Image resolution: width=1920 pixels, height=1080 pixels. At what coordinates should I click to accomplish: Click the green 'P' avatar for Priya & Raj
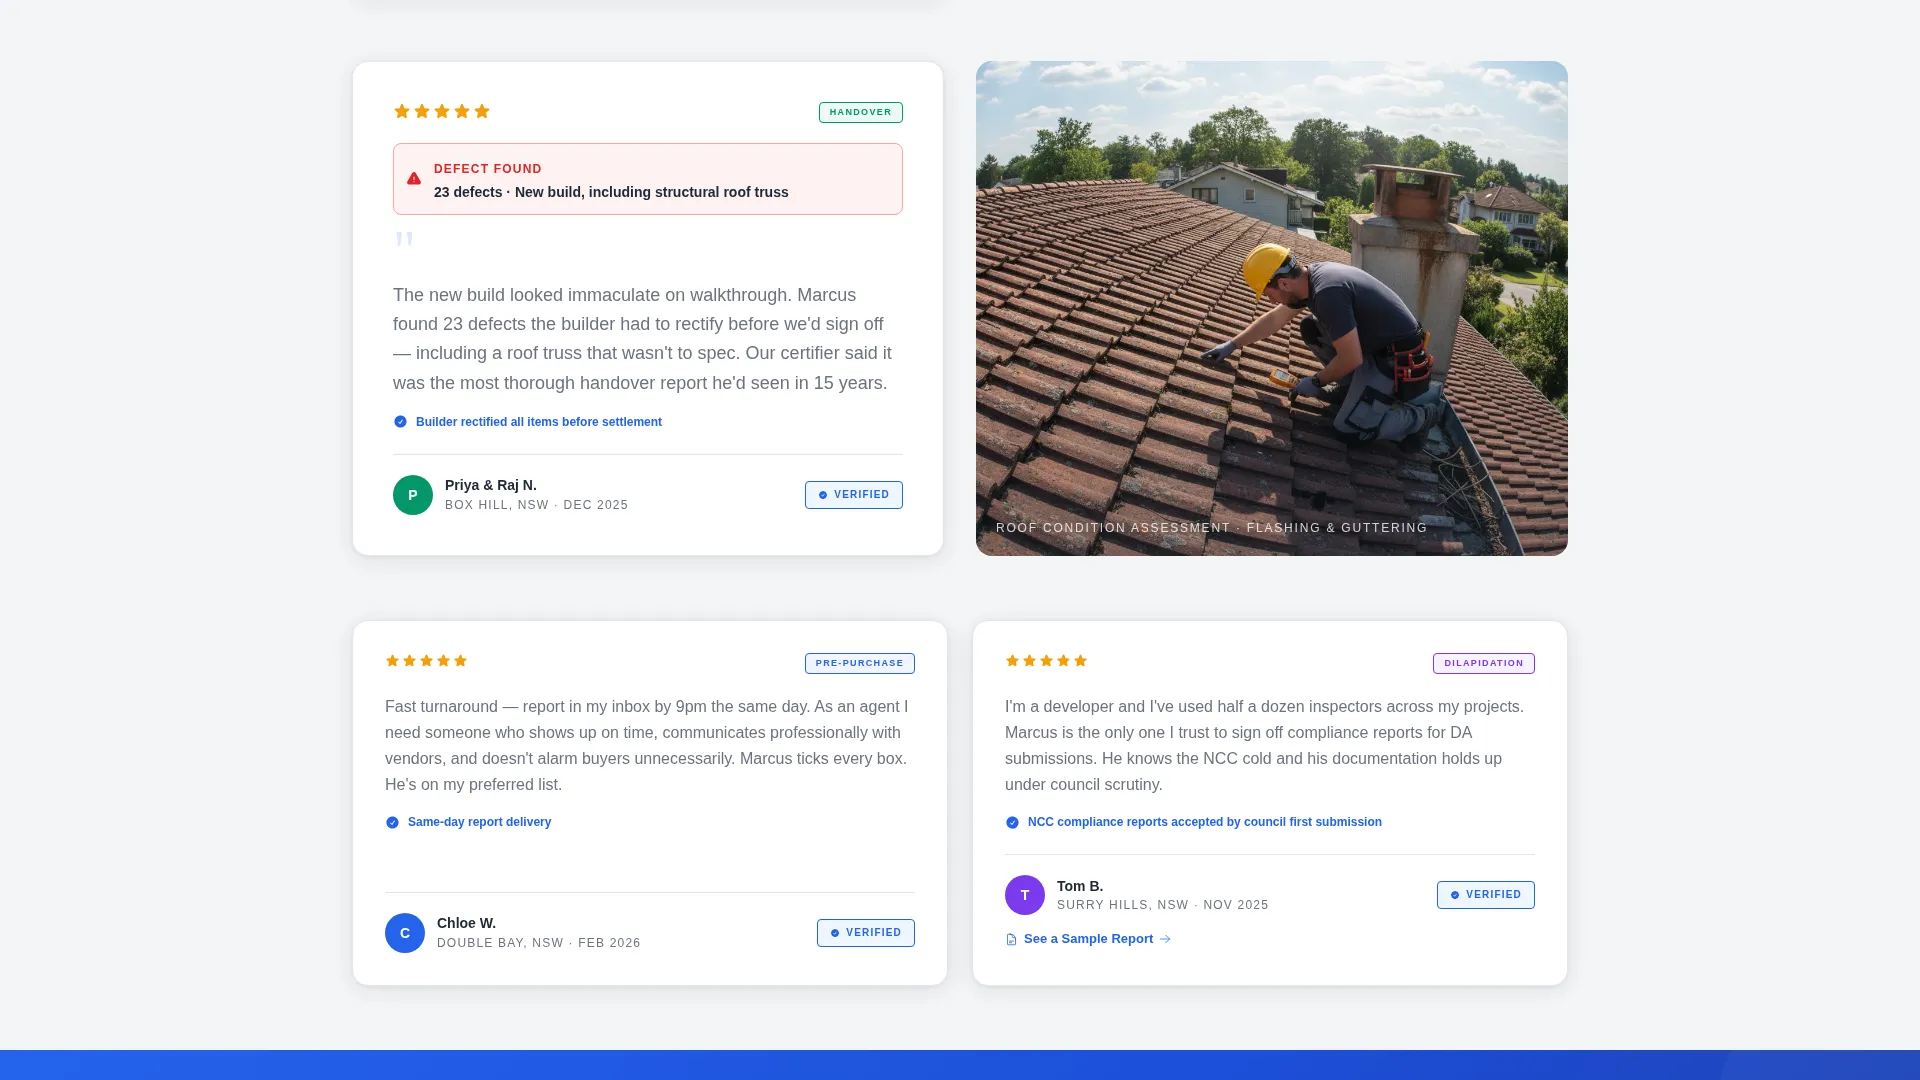413,495
